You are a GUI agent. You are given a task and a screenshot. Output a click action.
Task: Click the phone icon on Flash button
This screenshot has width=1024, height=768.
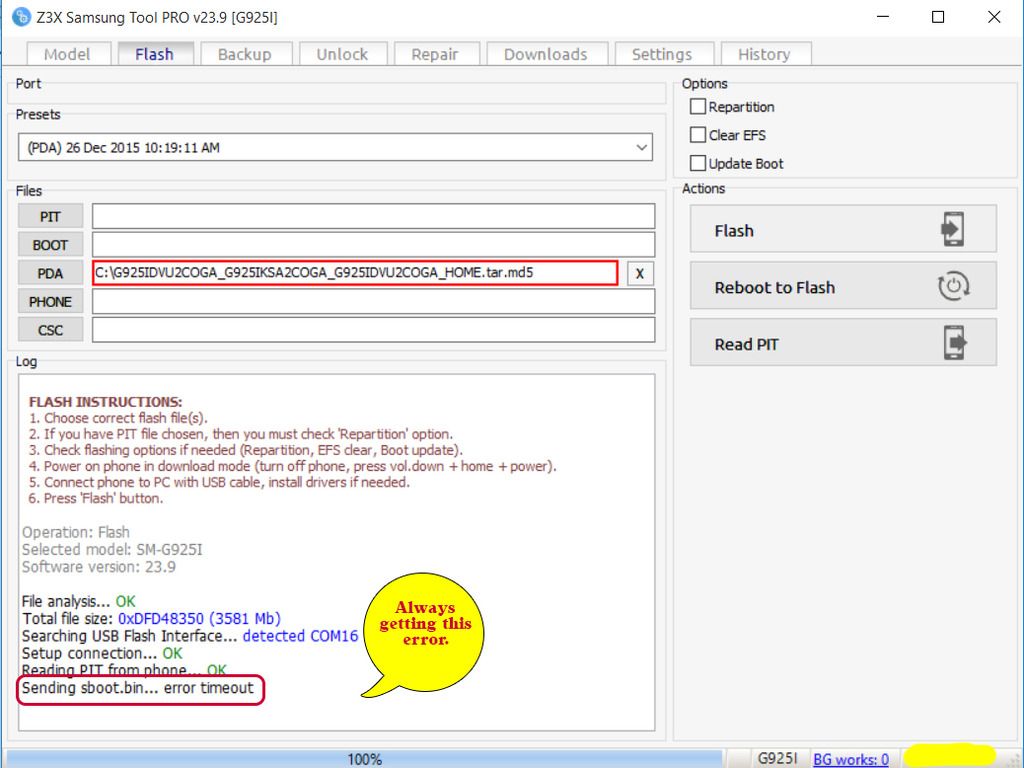pos(953,229)
